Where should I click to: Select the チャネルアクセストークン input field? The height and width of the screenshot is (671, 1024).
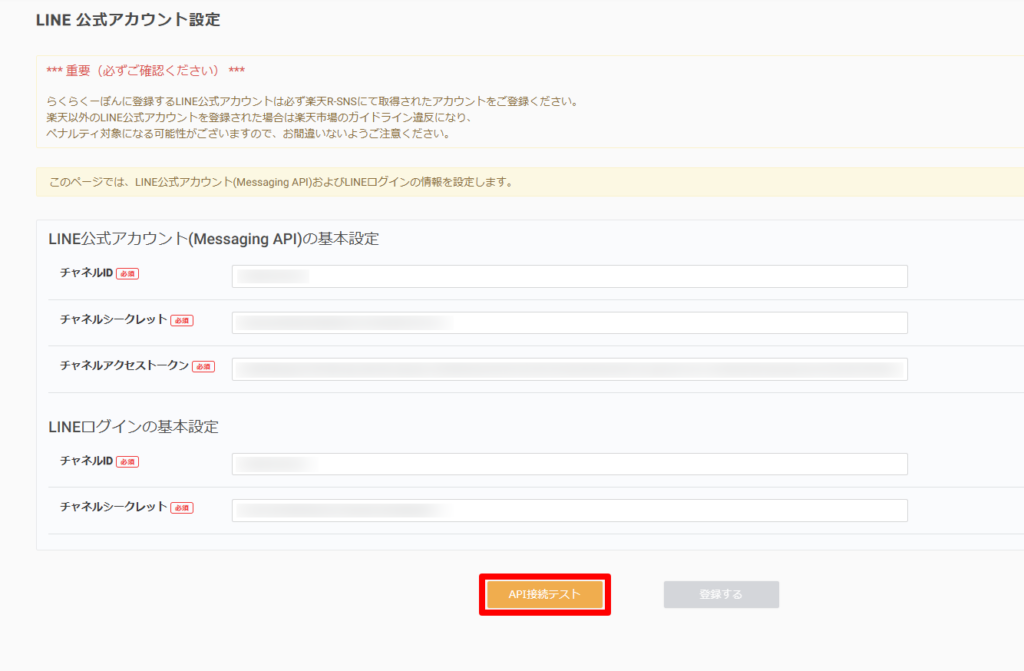(569, 369)
